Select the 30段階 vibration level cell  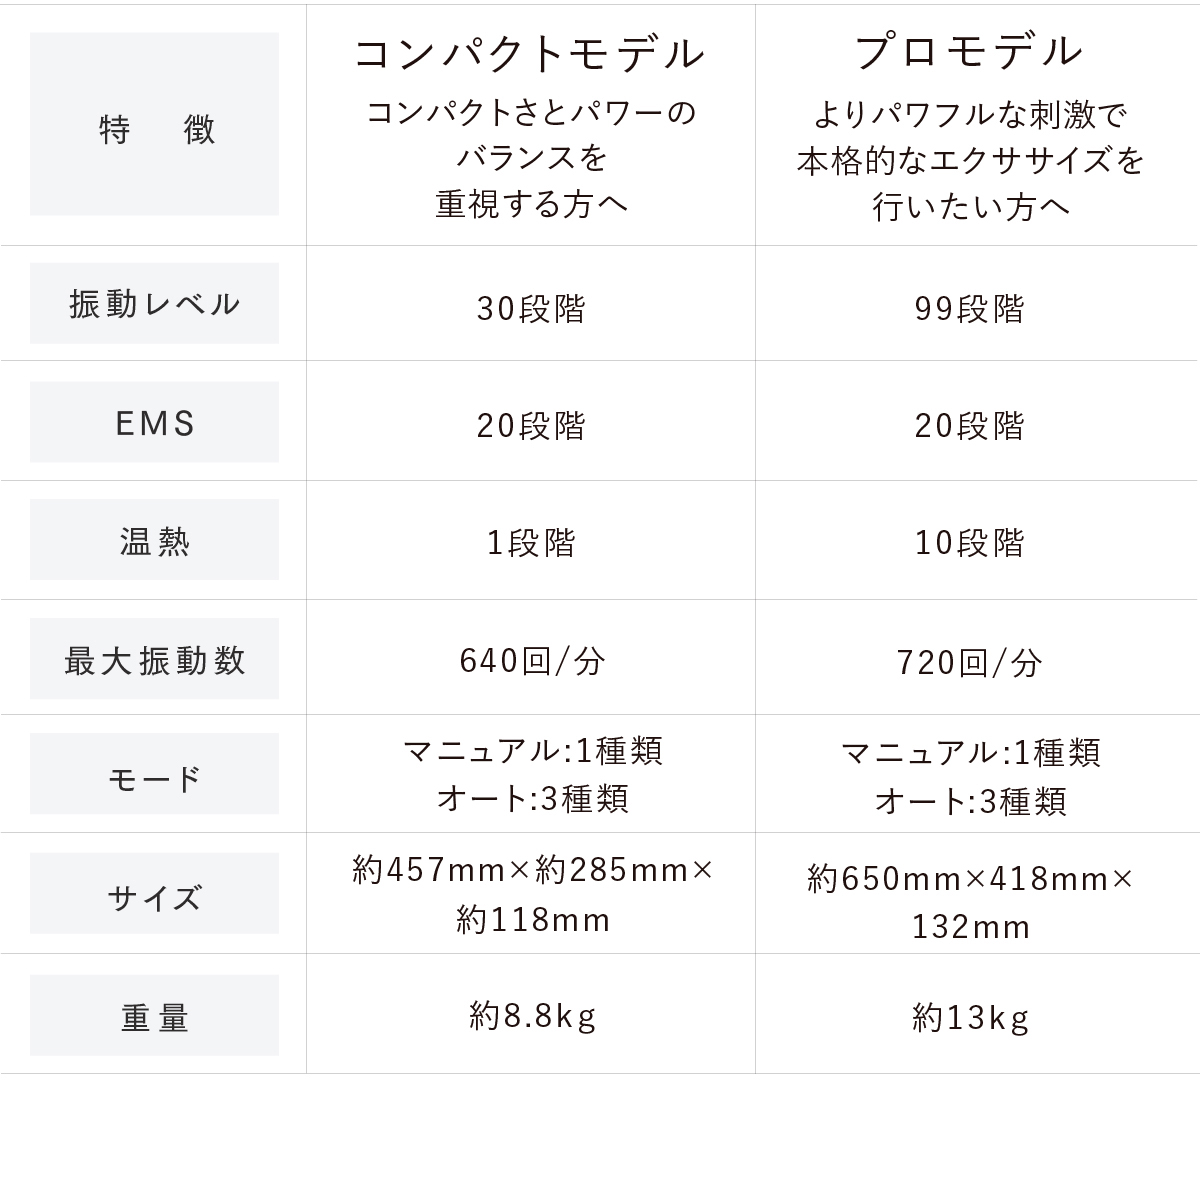(531, 309)
